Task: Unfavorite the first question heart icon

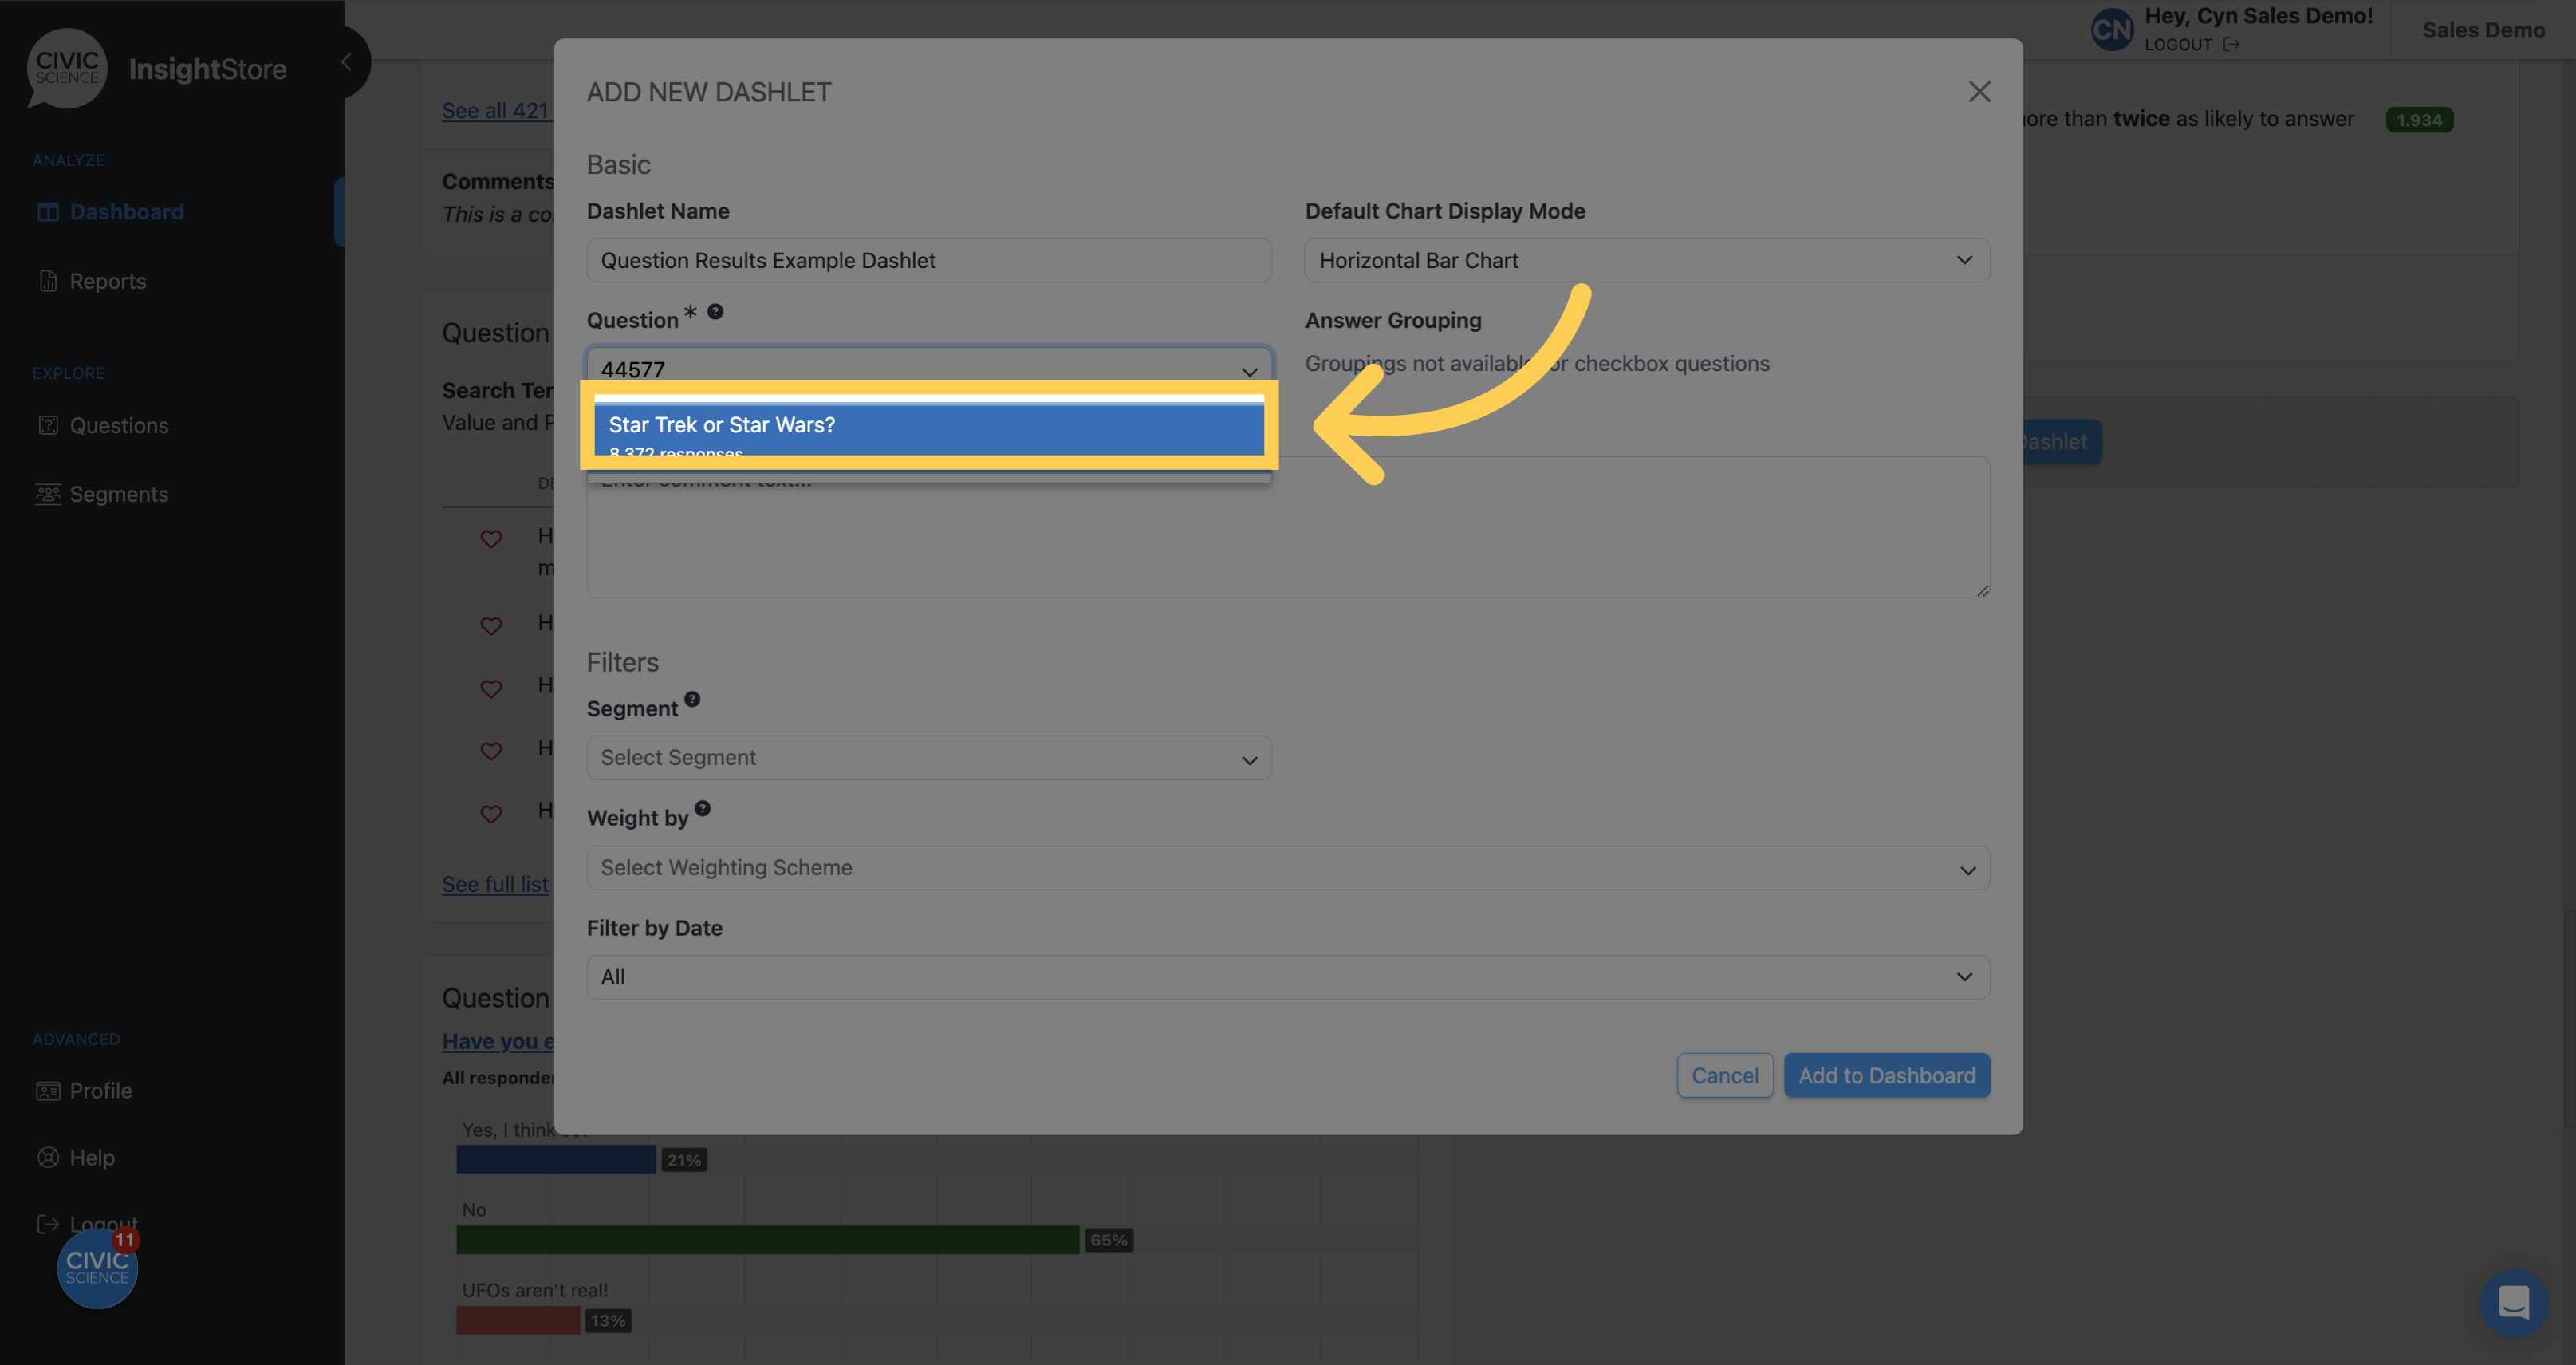Action: (491, 539)
